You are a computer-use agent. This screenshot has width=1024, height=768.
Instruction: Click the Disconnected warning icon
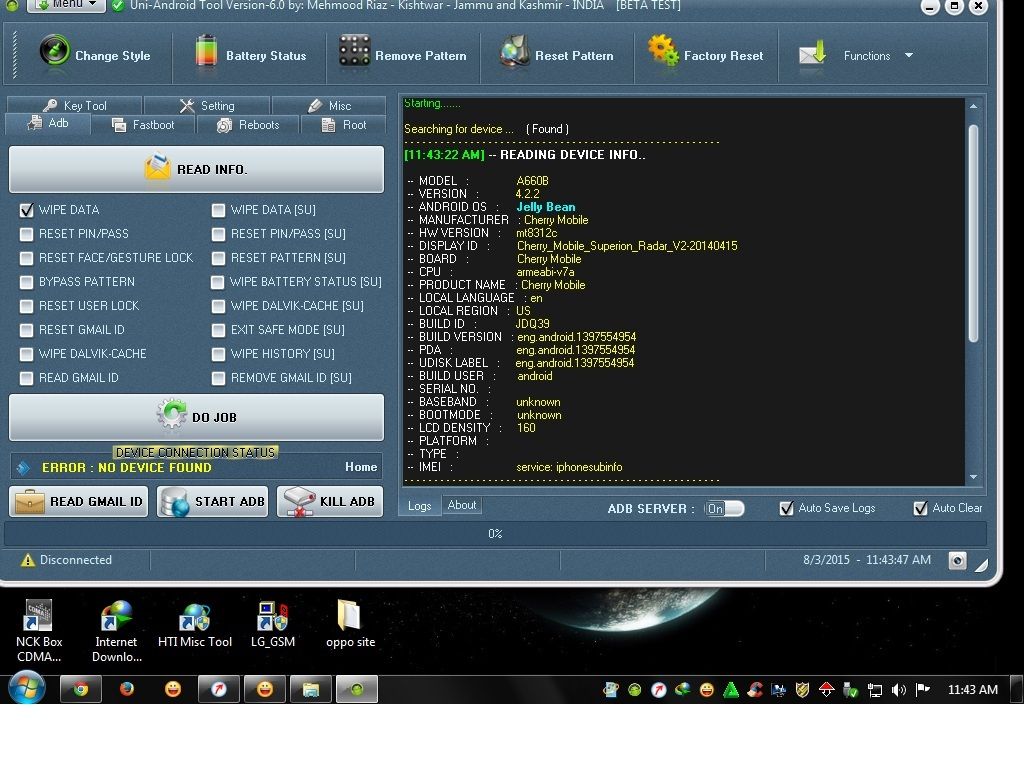27,560
